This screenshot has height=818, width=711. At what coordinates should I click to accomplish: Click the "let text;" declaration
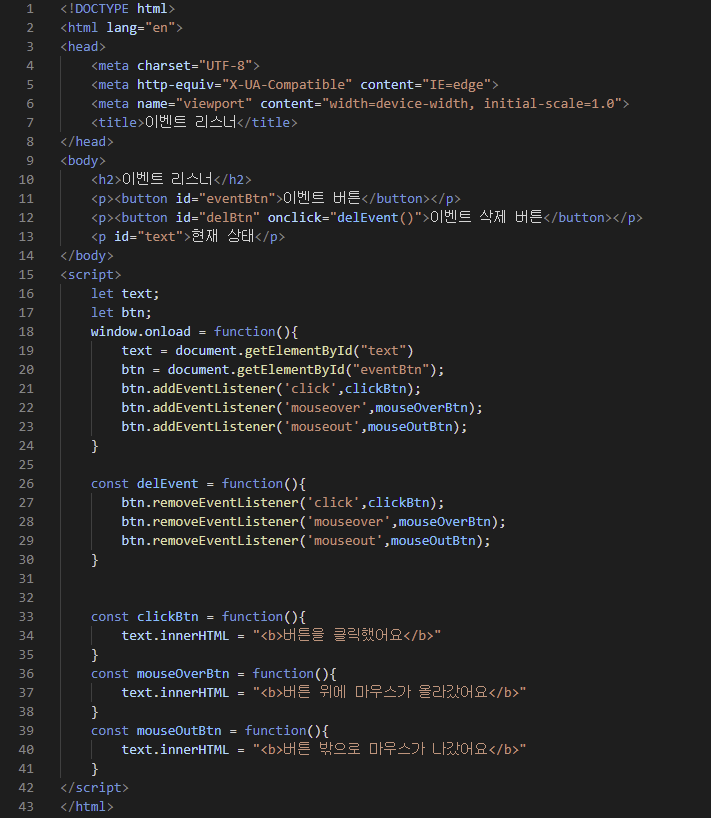click(125, 294)
